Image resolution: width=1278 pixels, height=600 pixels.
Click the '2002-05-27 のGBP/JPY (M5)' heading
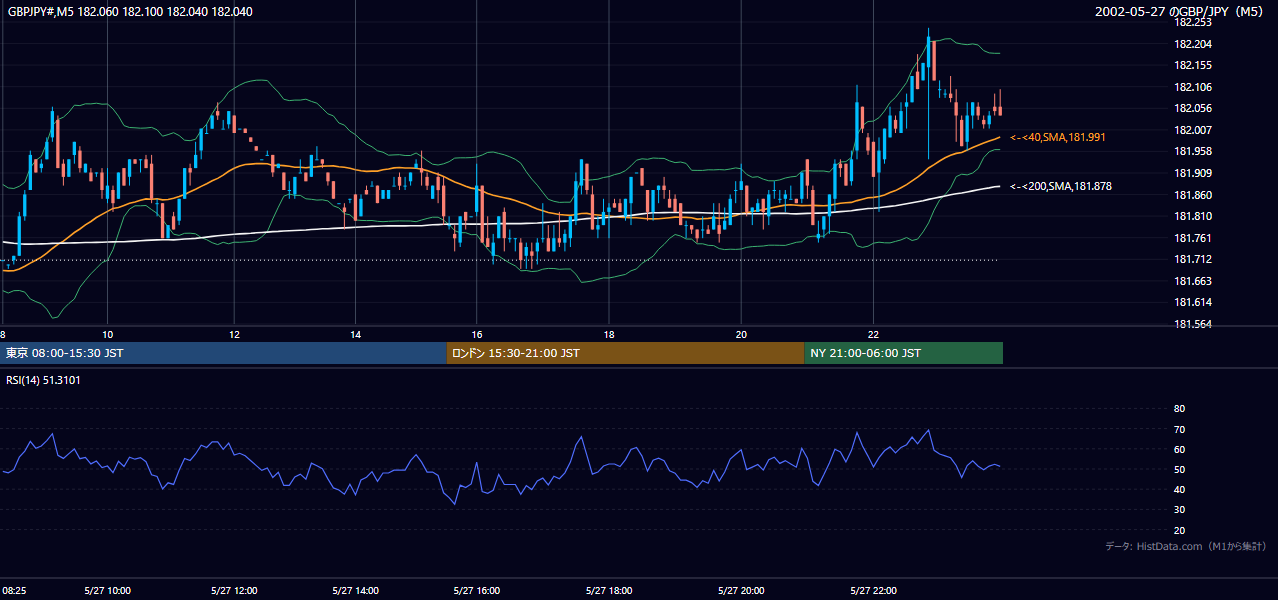(1181, 12)
